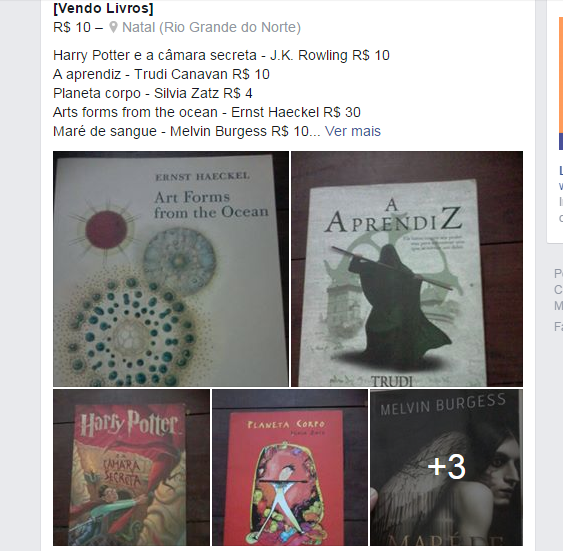Open the Harry Potter Câmara Secreta photo

click(131, 467)
